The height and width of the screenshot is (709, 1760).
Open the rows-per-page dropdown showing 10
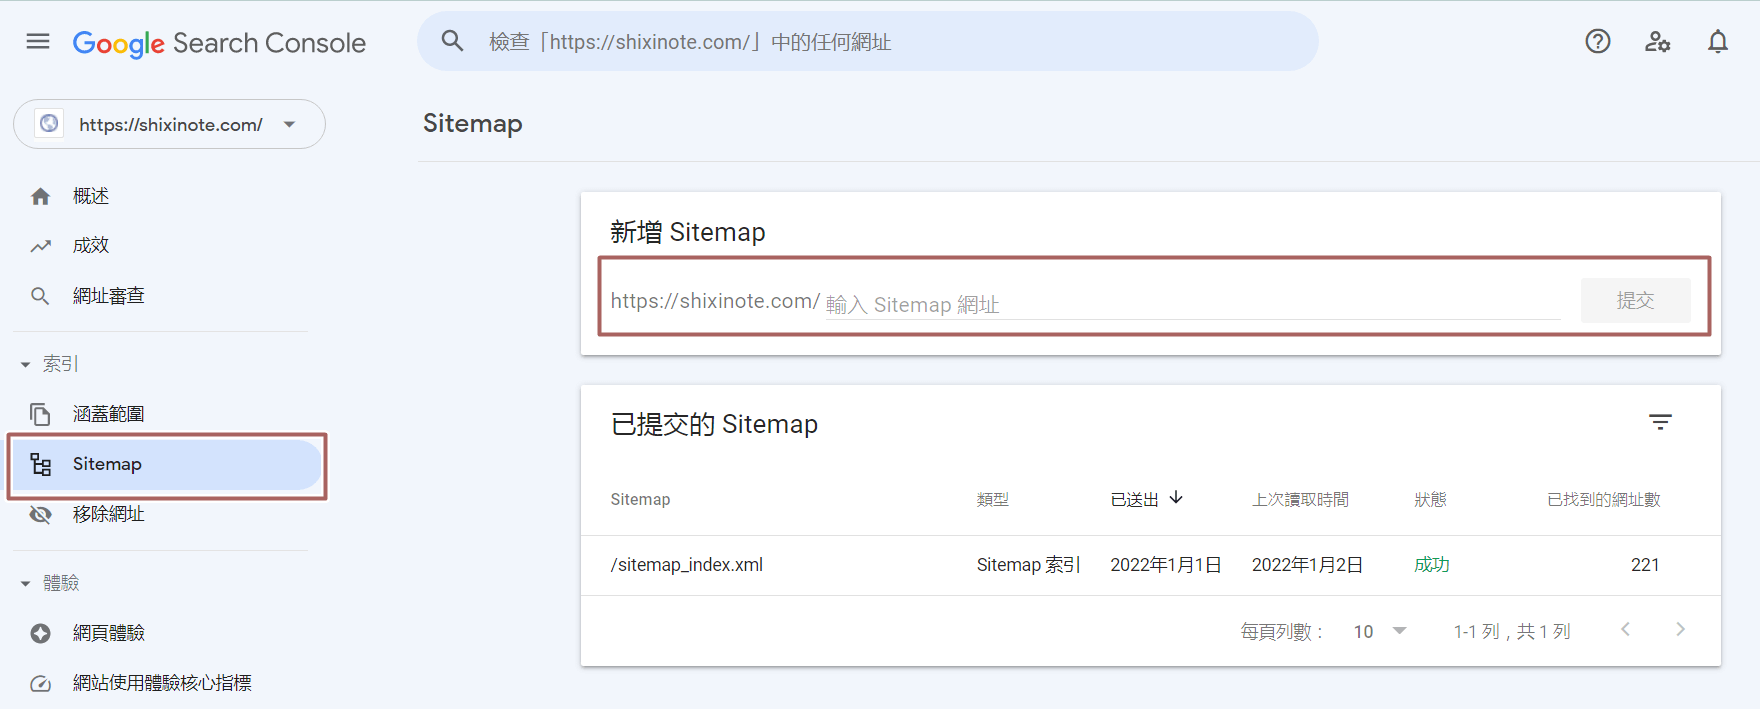(1380, 631)
